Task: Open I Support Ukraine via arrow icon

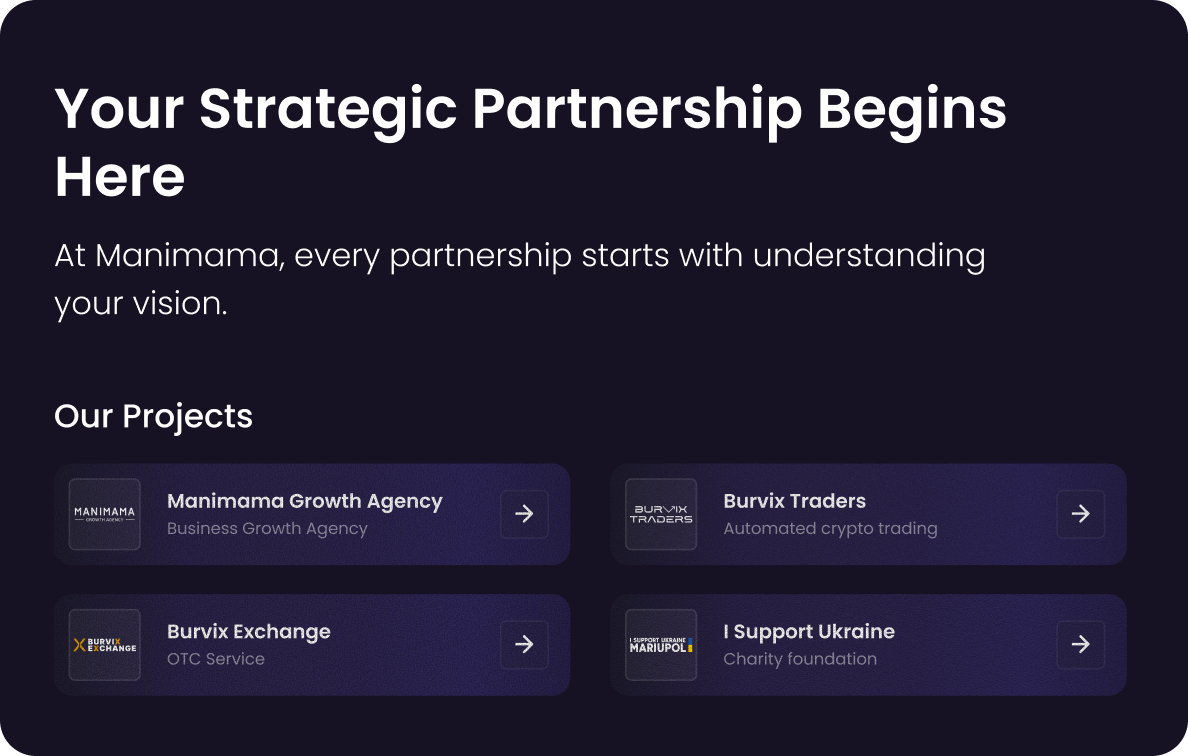Action: [x=1080, y=645]
